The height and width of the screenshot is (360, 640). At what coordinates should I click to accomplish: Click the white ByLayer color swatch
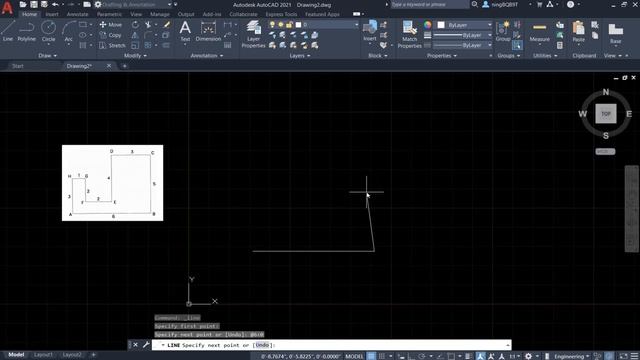[x=441, y=25]
